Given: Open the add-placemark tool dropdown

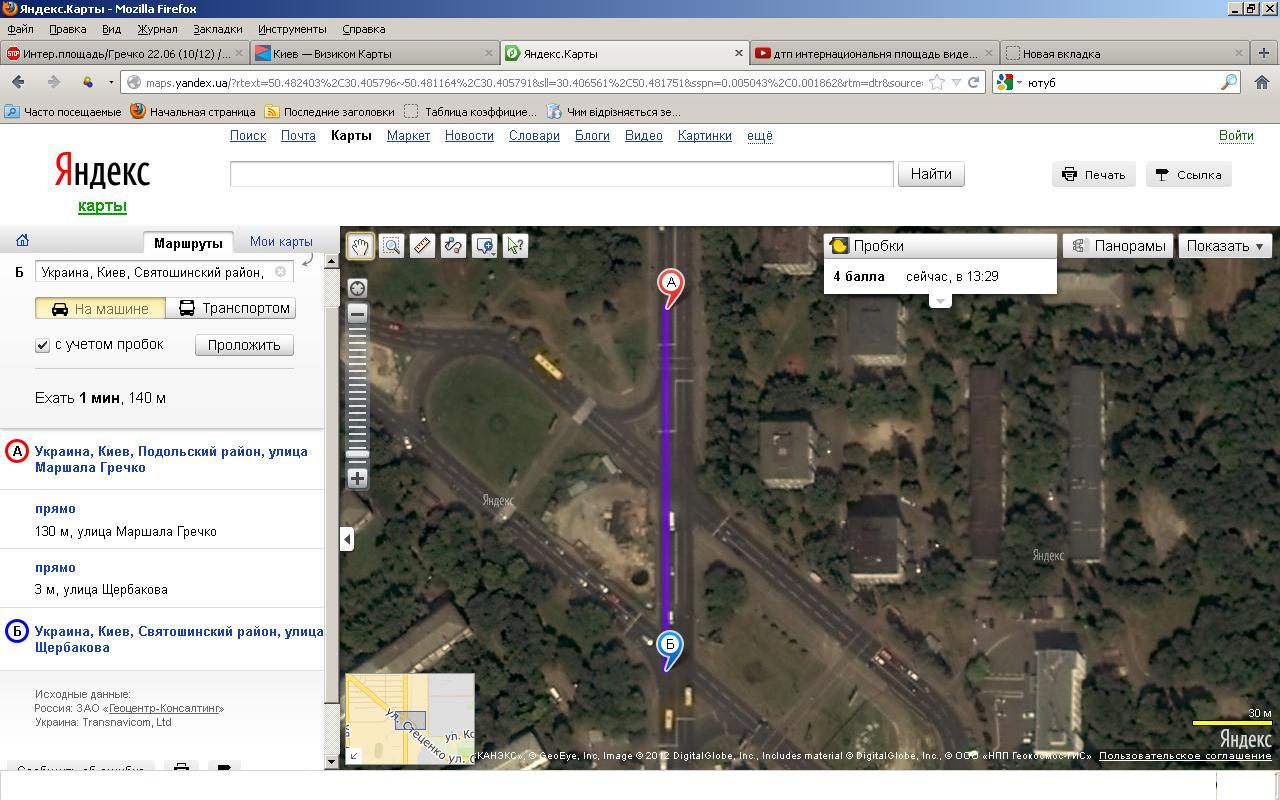Looking at the screenshot, I should (485, 246).
